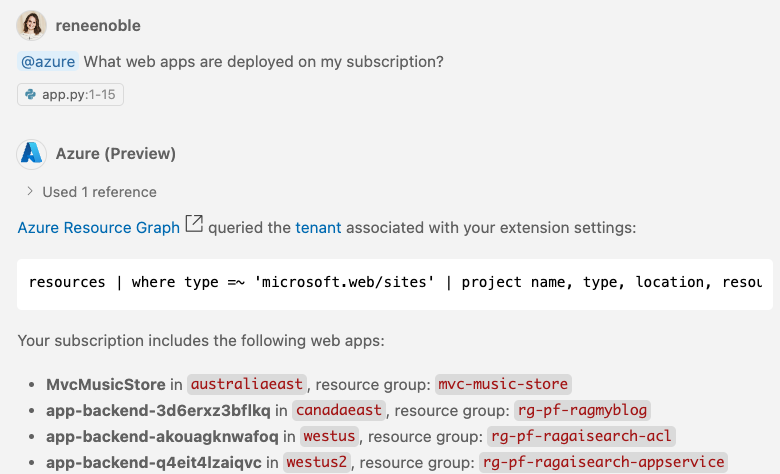Click the resources query code block

[395, 282]
